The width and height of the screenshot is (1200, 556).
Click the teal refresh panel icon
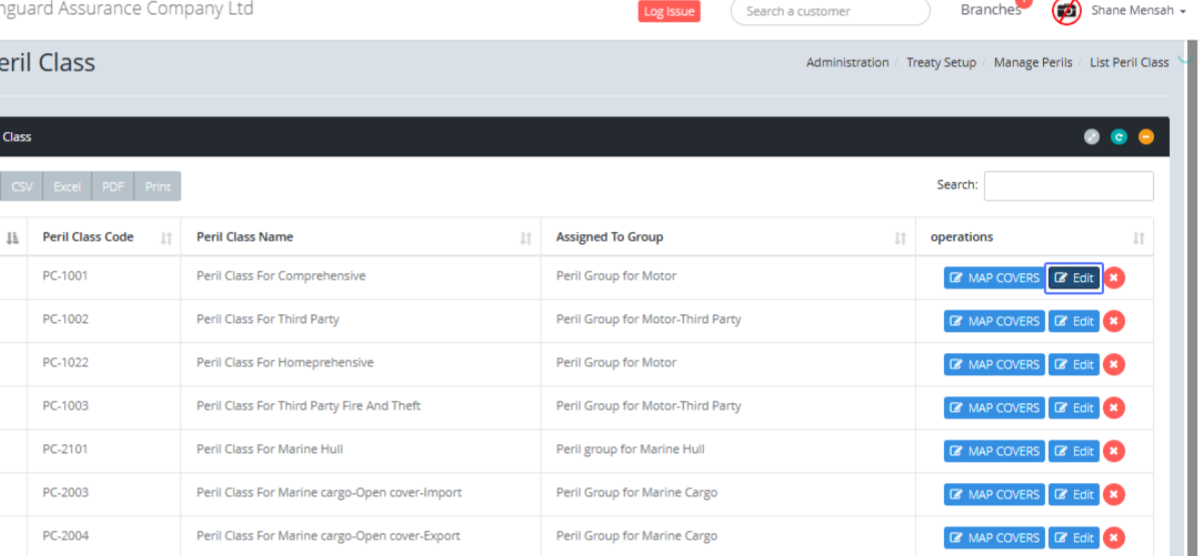pyautogui.click(x=1119, y=137)
